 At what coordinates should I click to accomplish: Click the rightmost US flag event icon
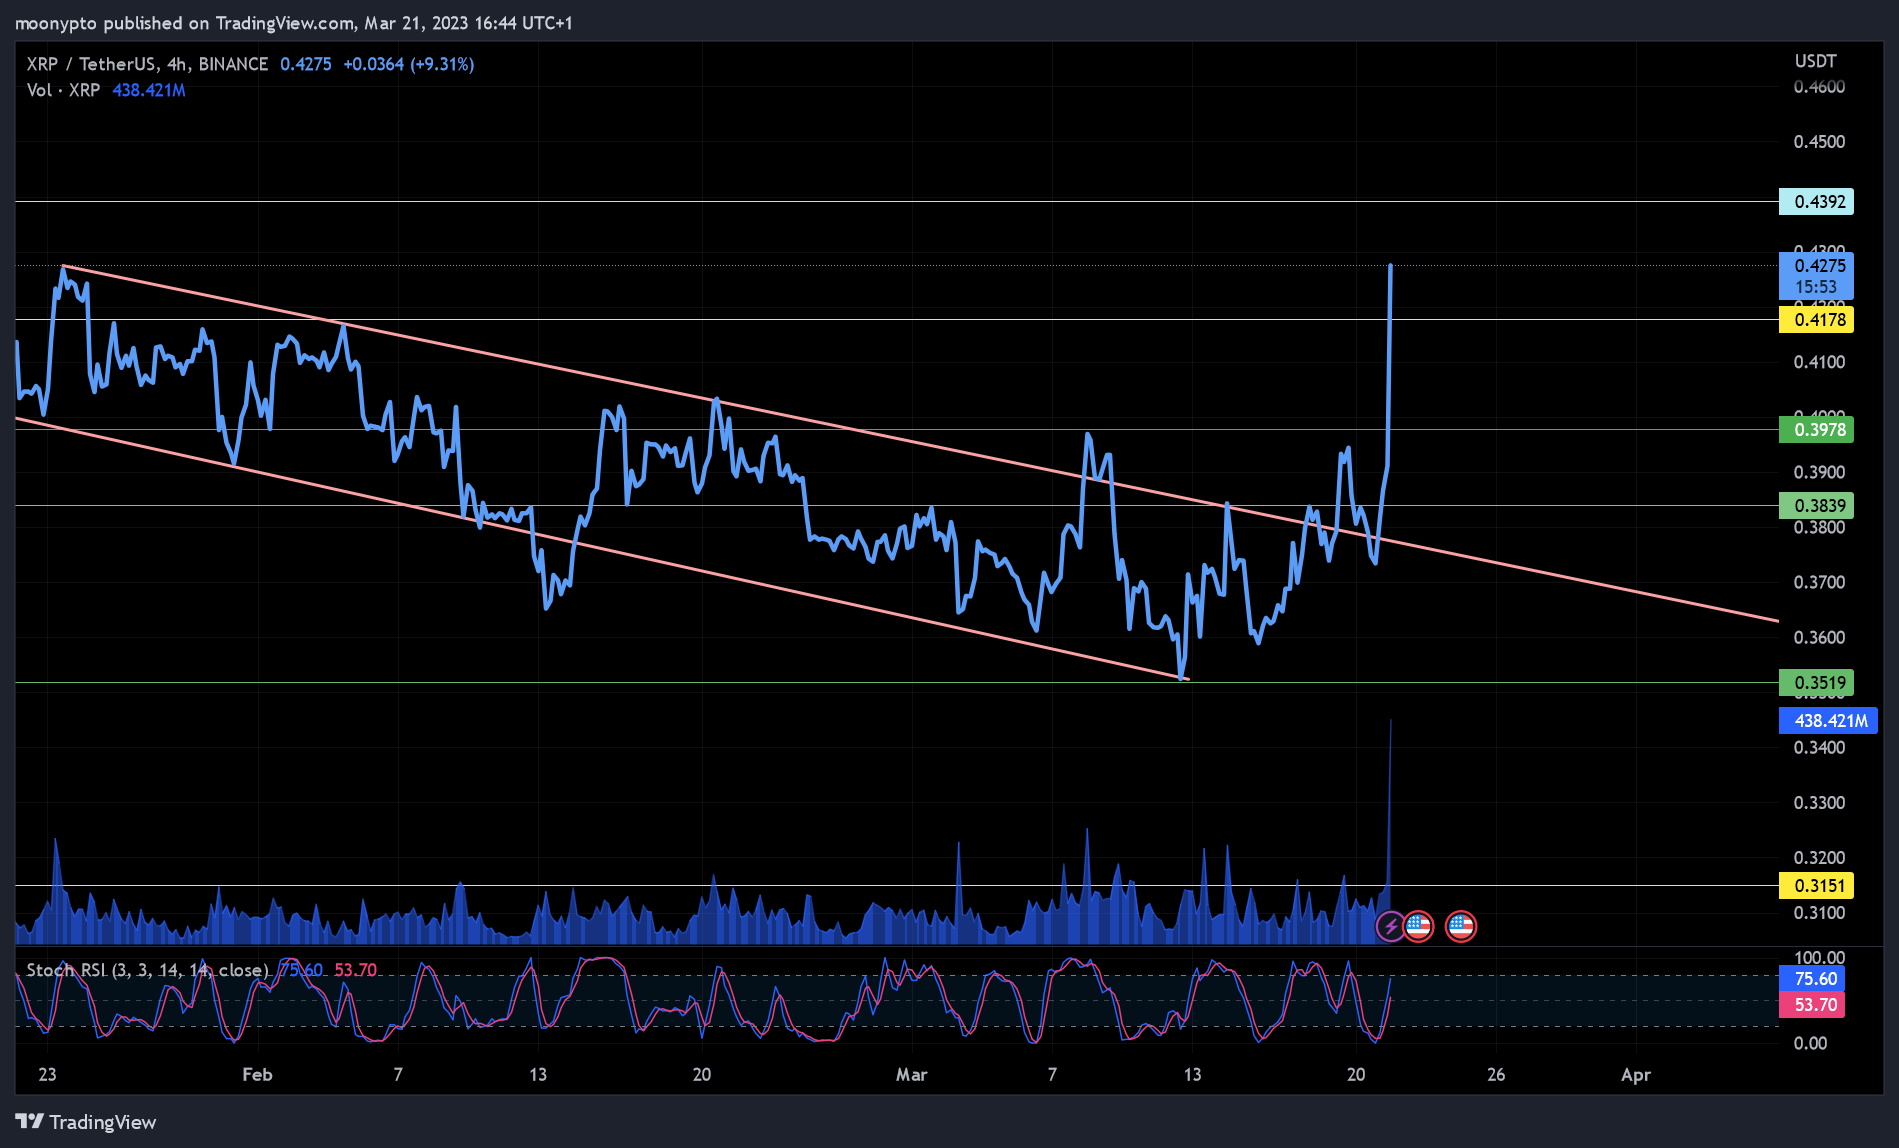pyautogui.click(x=1461, y=926)
